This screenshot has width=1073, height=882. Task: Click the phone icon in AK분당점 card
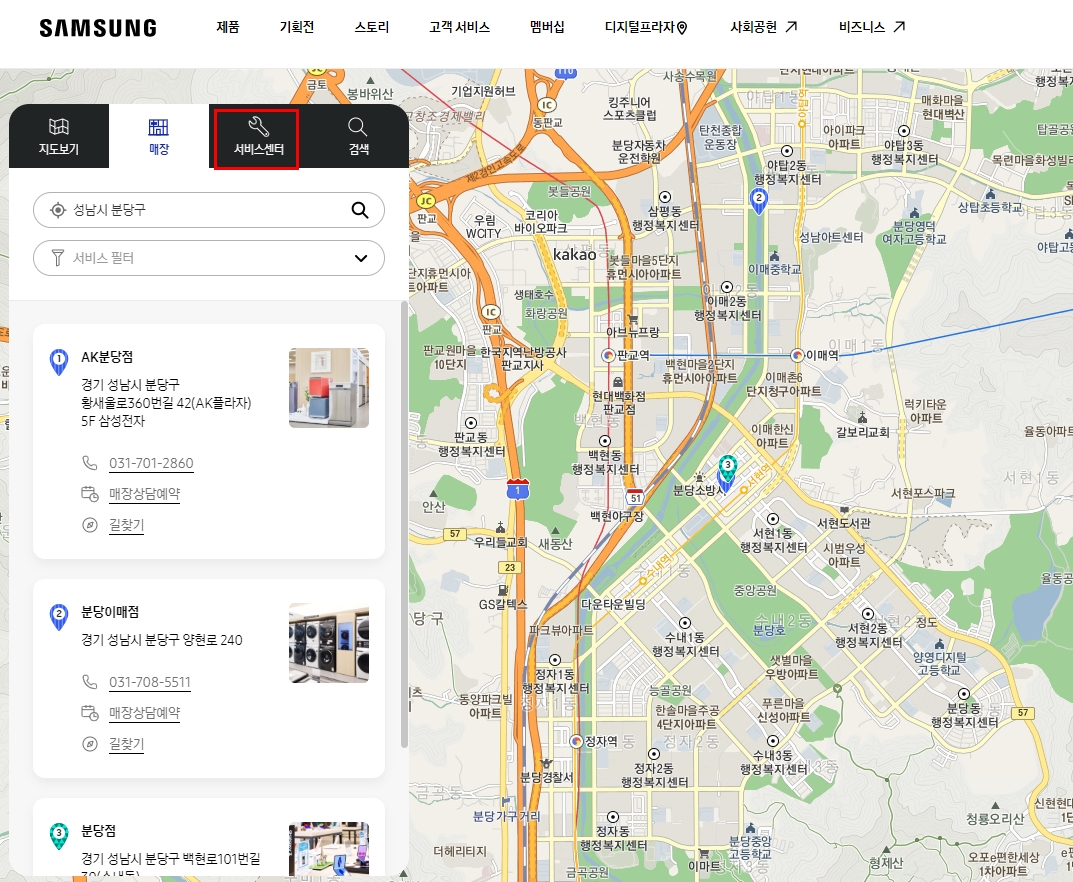pyautogui.click(x=90, y=463)
